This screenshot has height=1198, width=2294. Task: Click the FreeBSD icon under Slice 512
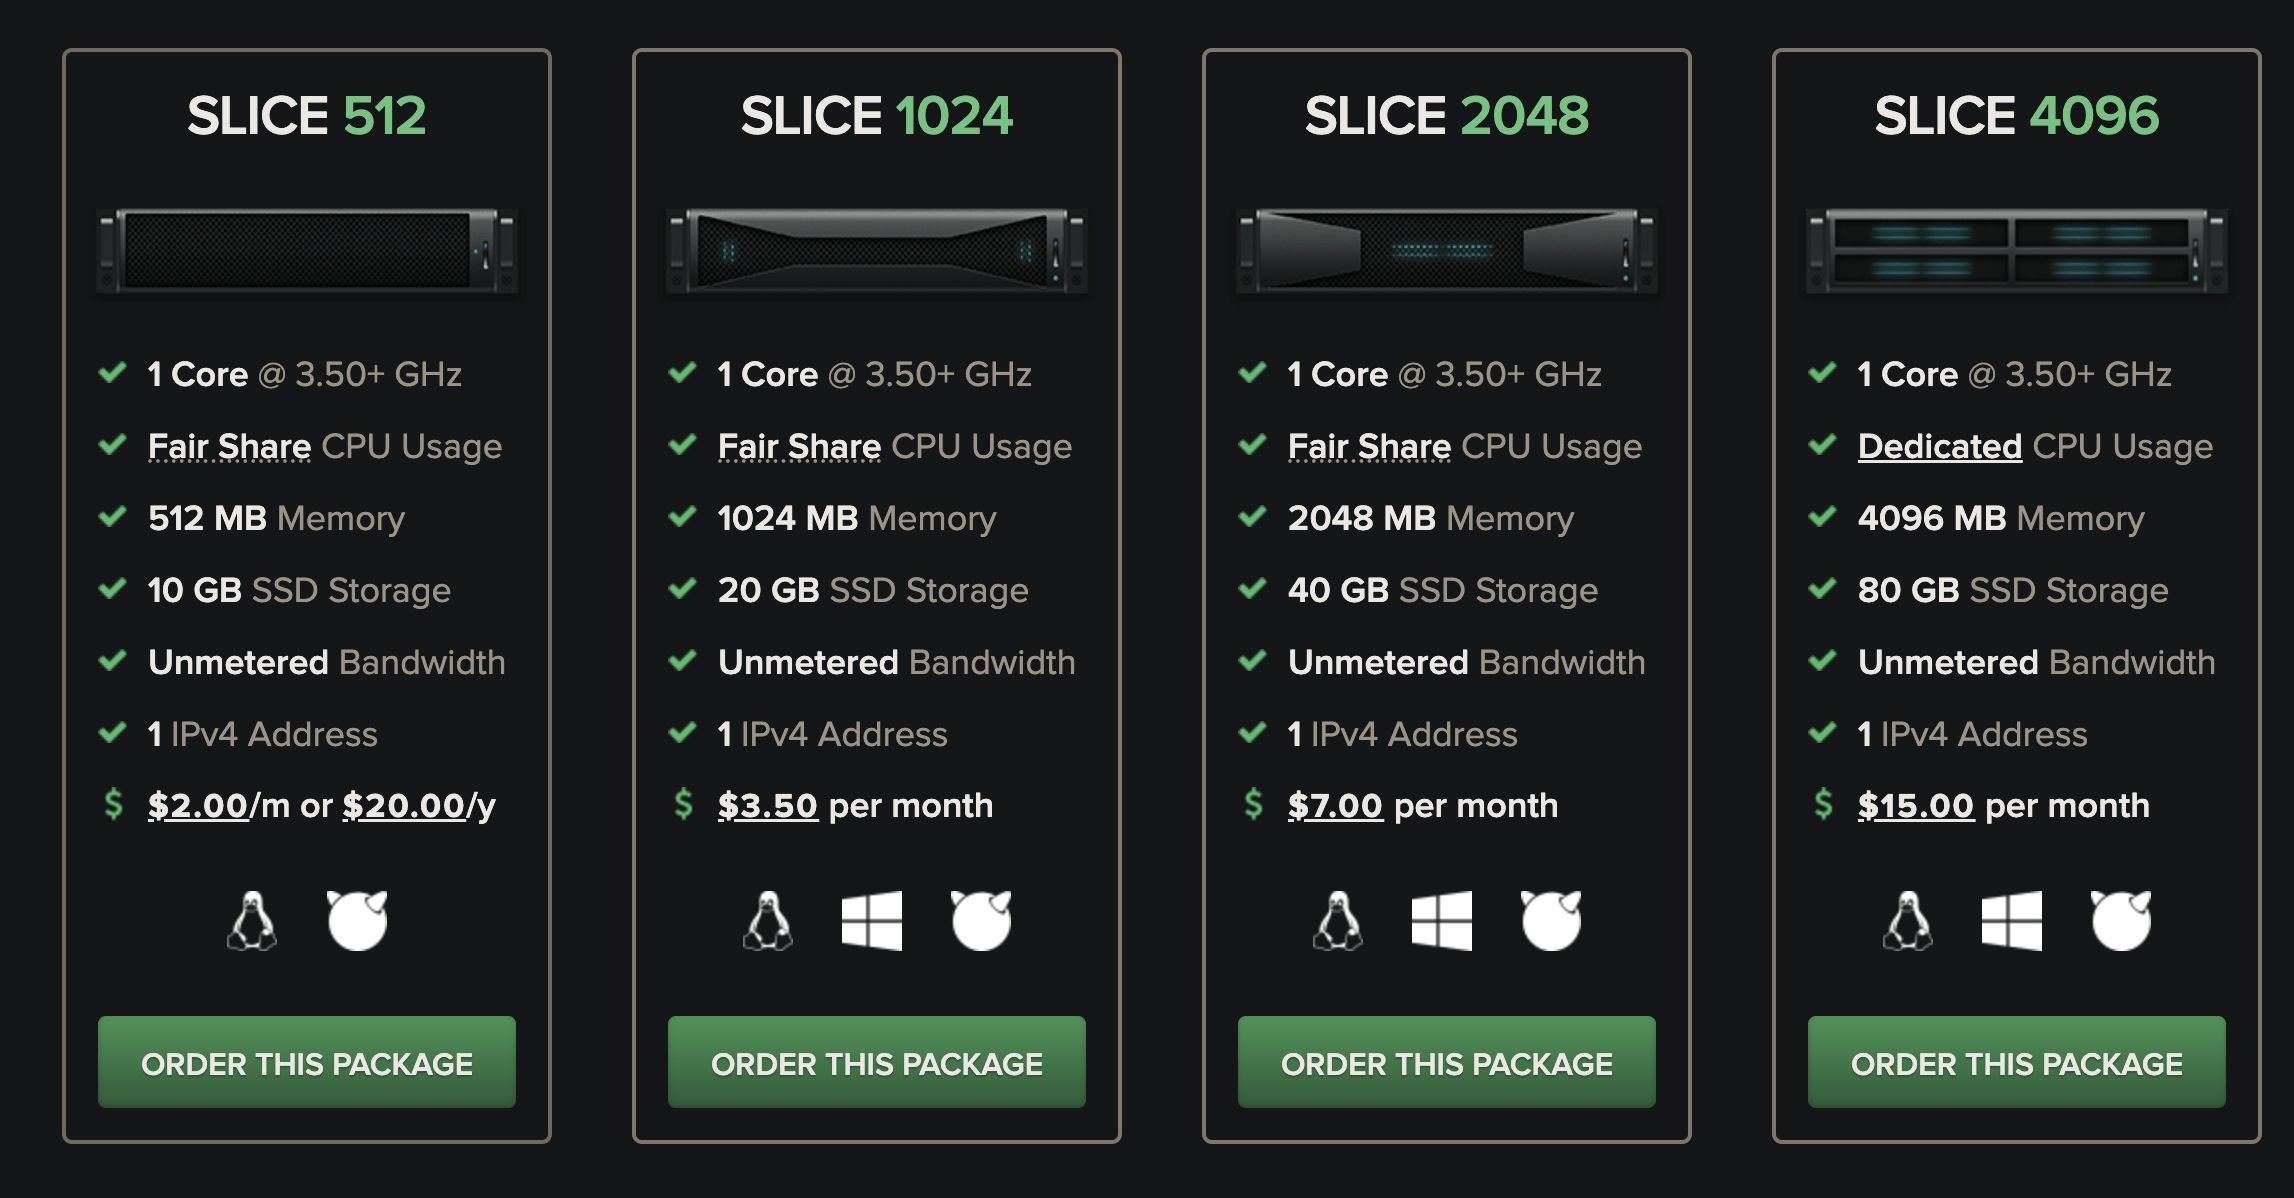pyautogui.click(x=357, y=920)
